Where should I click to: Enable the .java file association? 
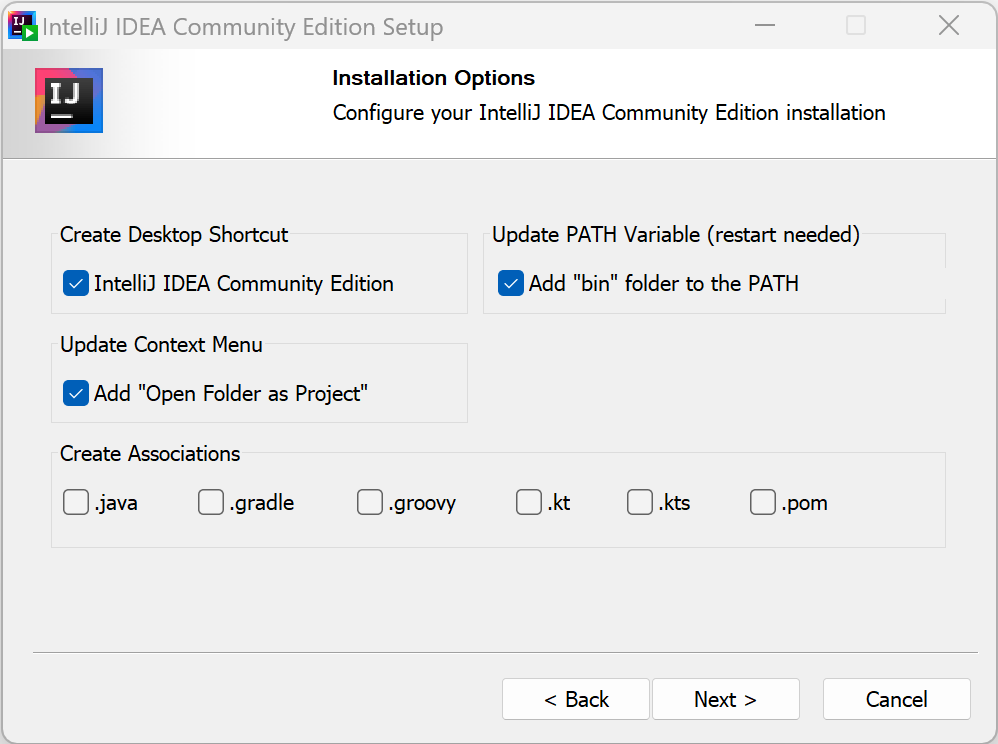click(x=76, y=502)
